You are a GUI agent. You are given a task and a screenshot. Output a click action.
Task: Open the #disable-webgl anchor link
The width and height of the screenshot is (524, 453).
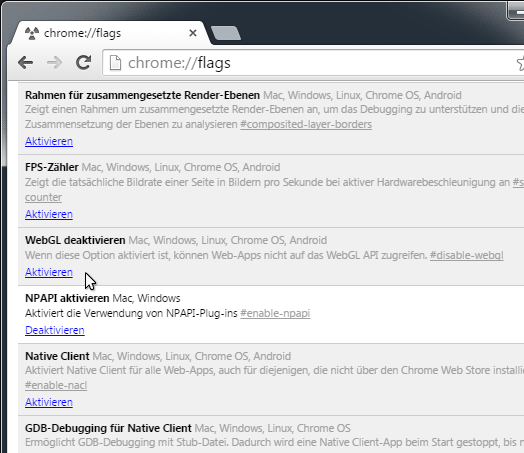point(467,255)
